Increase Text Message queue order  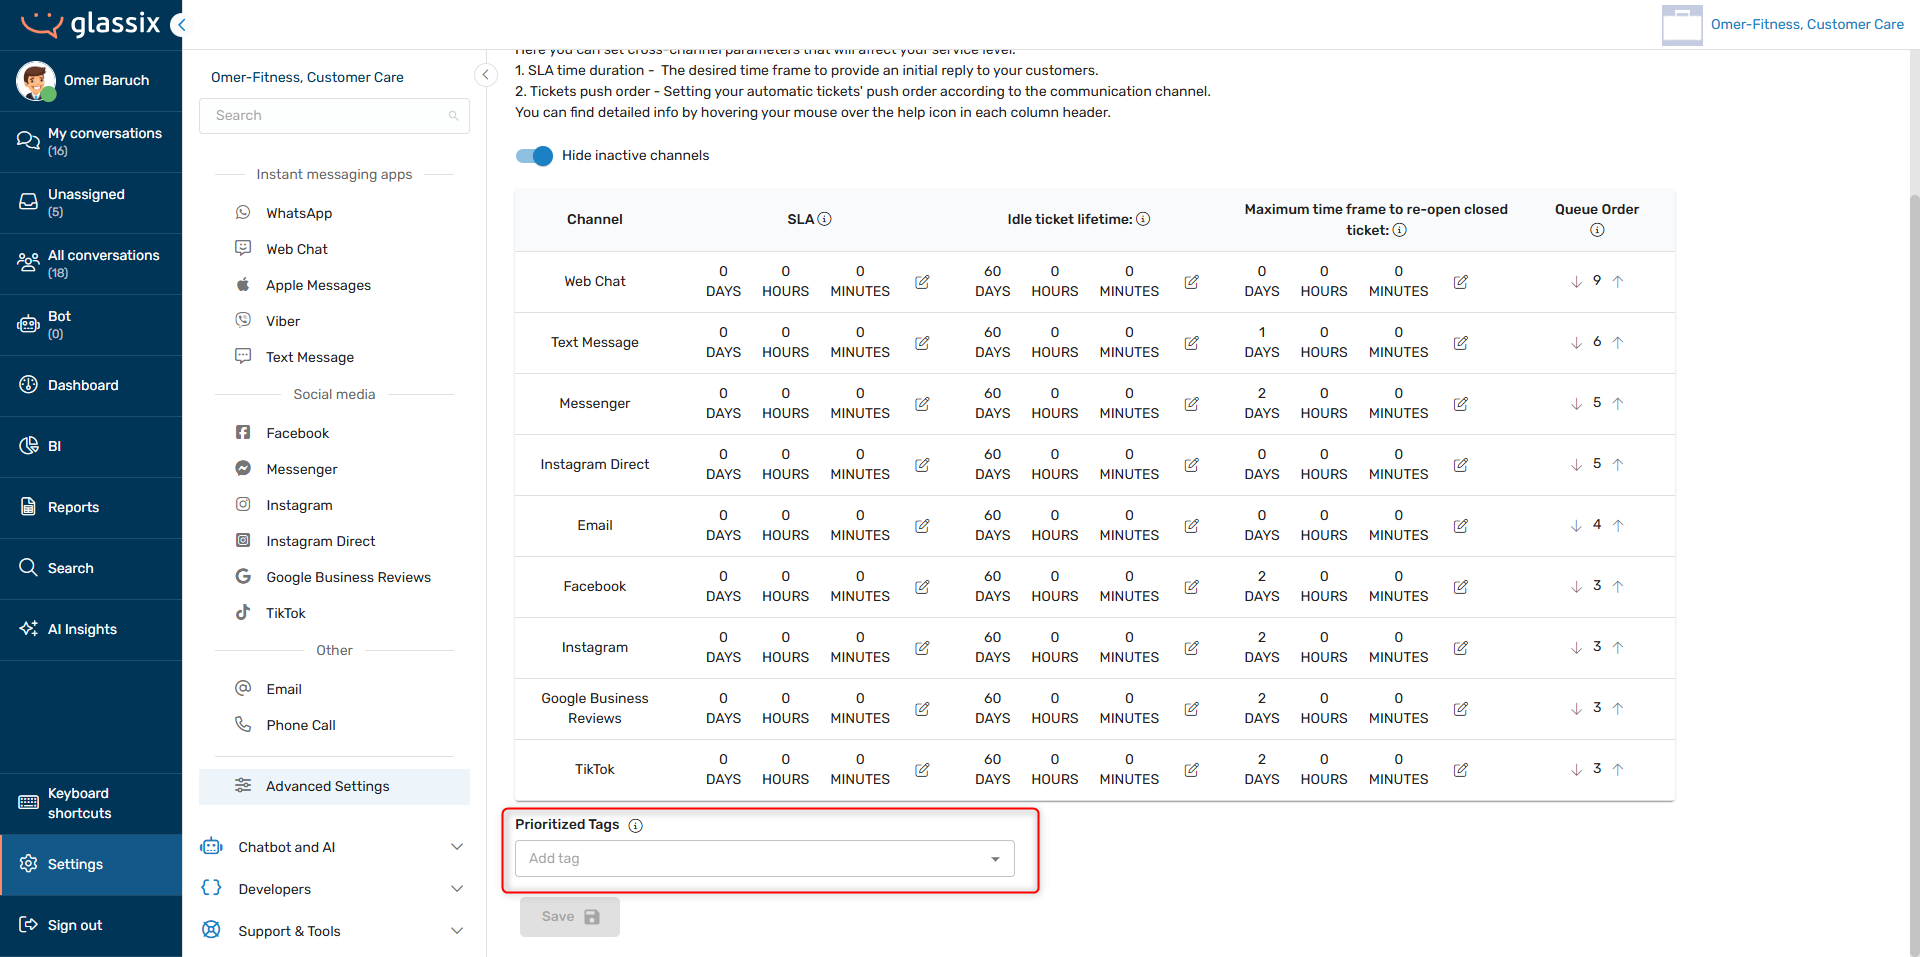1617,343
